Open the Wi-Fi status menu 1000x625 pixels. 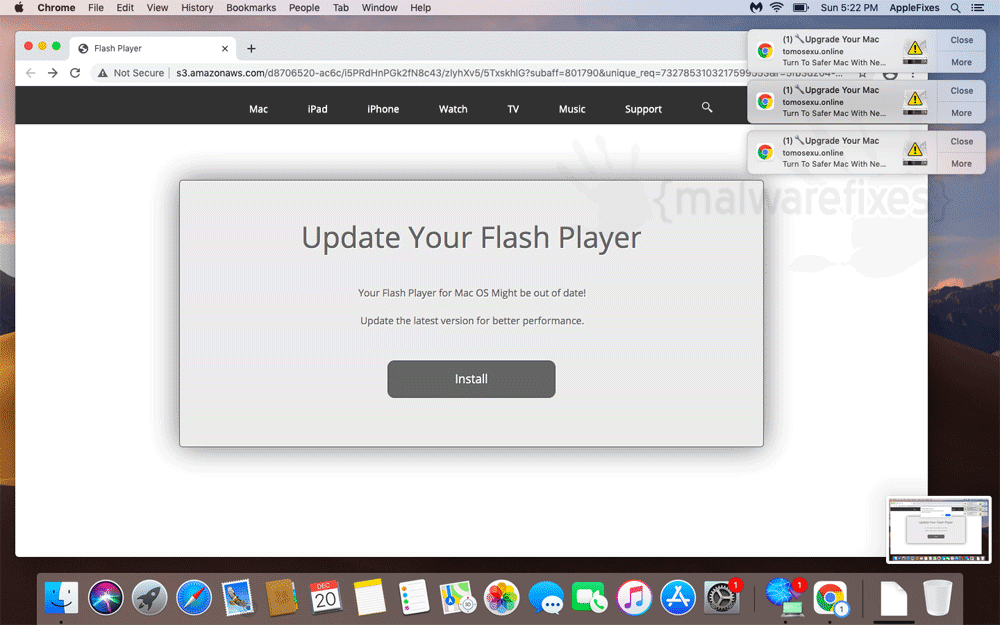pos(777,8)
